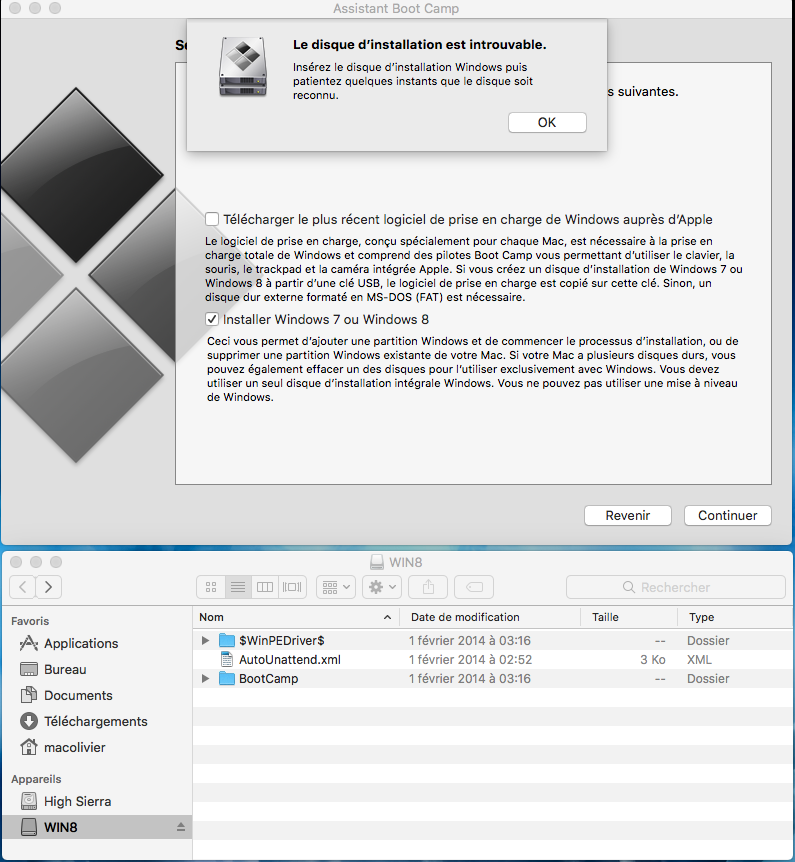This screenshot has height=862, width=795.
Task: Close the Finder WIN8 window
Action: (16, 562)
